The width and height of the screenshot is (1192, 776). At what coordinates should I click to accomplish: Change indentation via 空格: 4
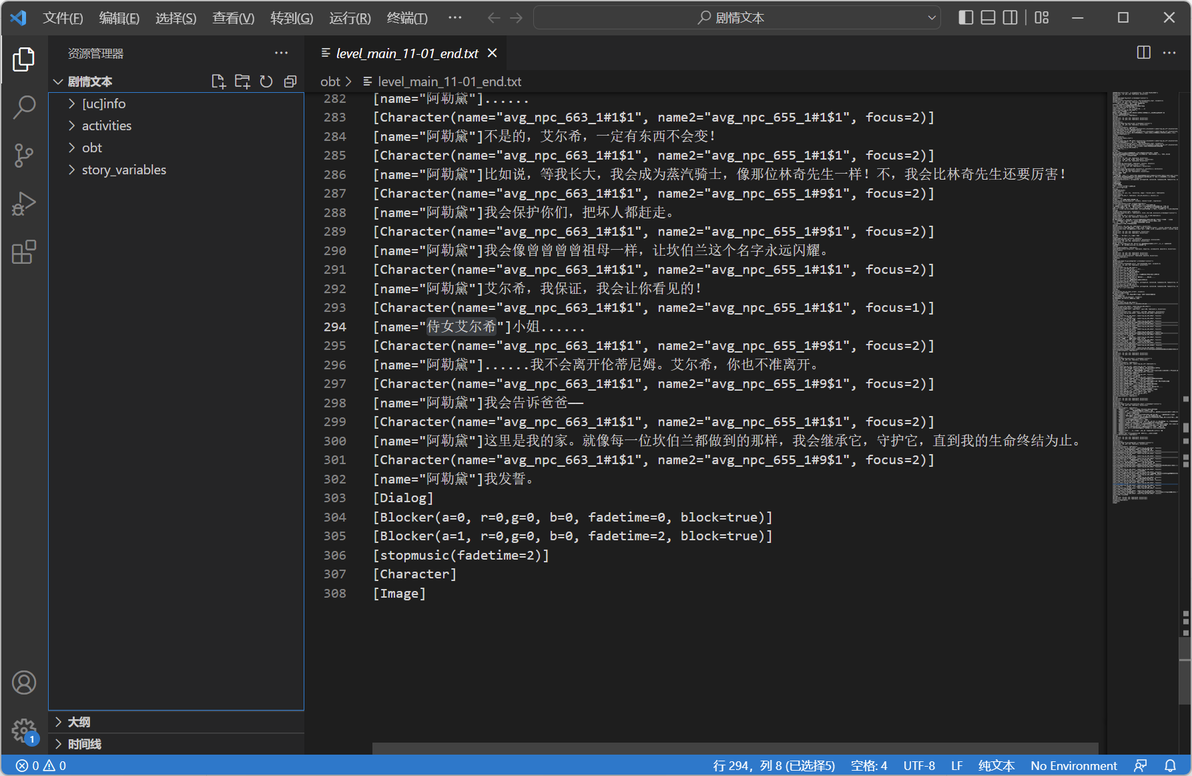868,765
